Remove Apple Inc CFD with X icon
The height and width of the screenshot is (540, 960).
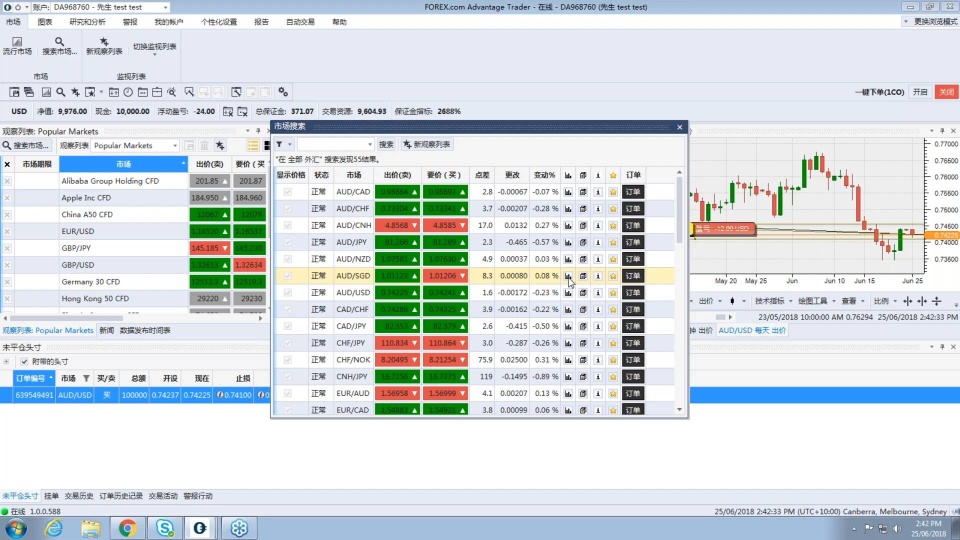(7, 198)
